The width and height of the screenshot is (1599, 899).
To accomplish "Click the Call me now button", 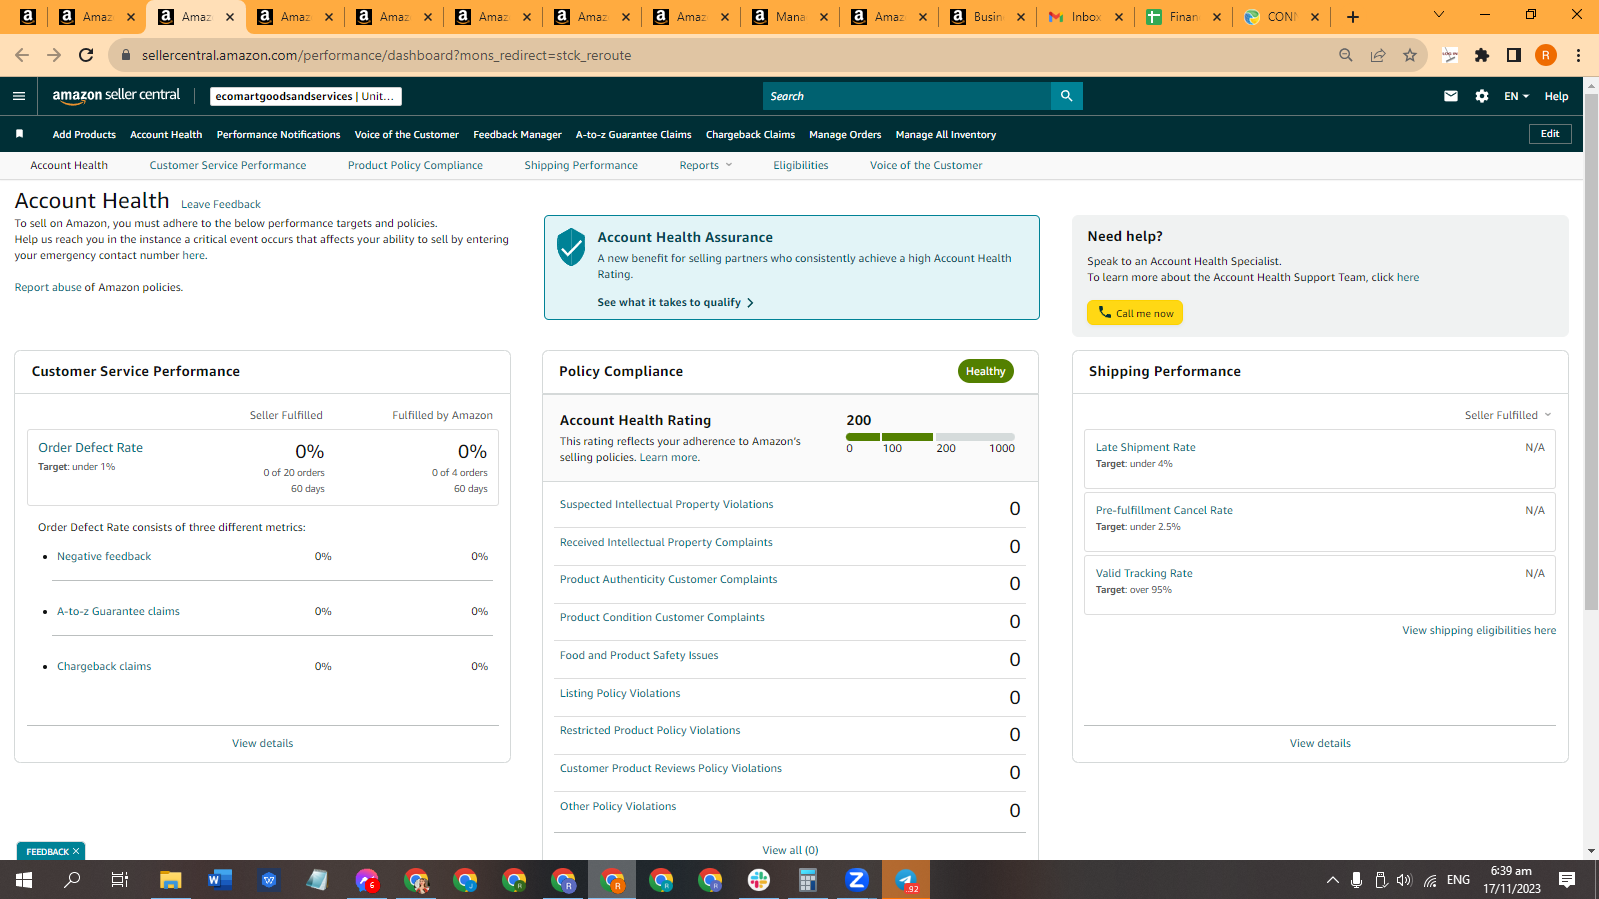I will coord(1135,313).
